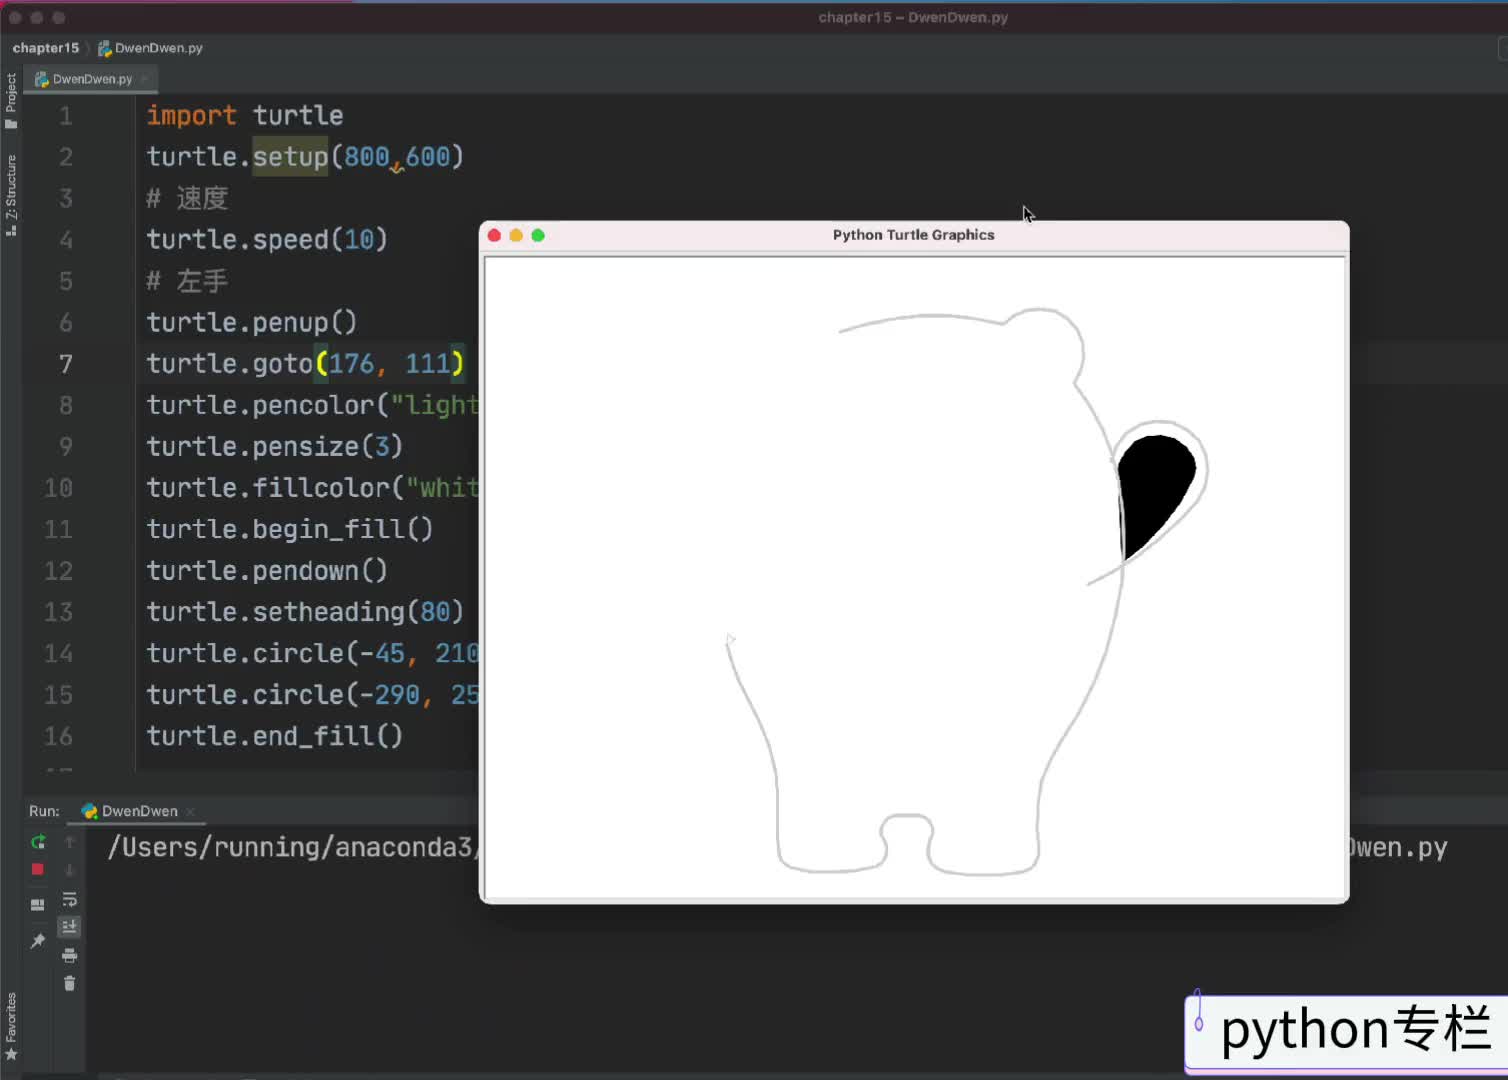Rerun the DwenDwen script
The height and width of the screenshot is (1080, 1508).
[38, 842]
